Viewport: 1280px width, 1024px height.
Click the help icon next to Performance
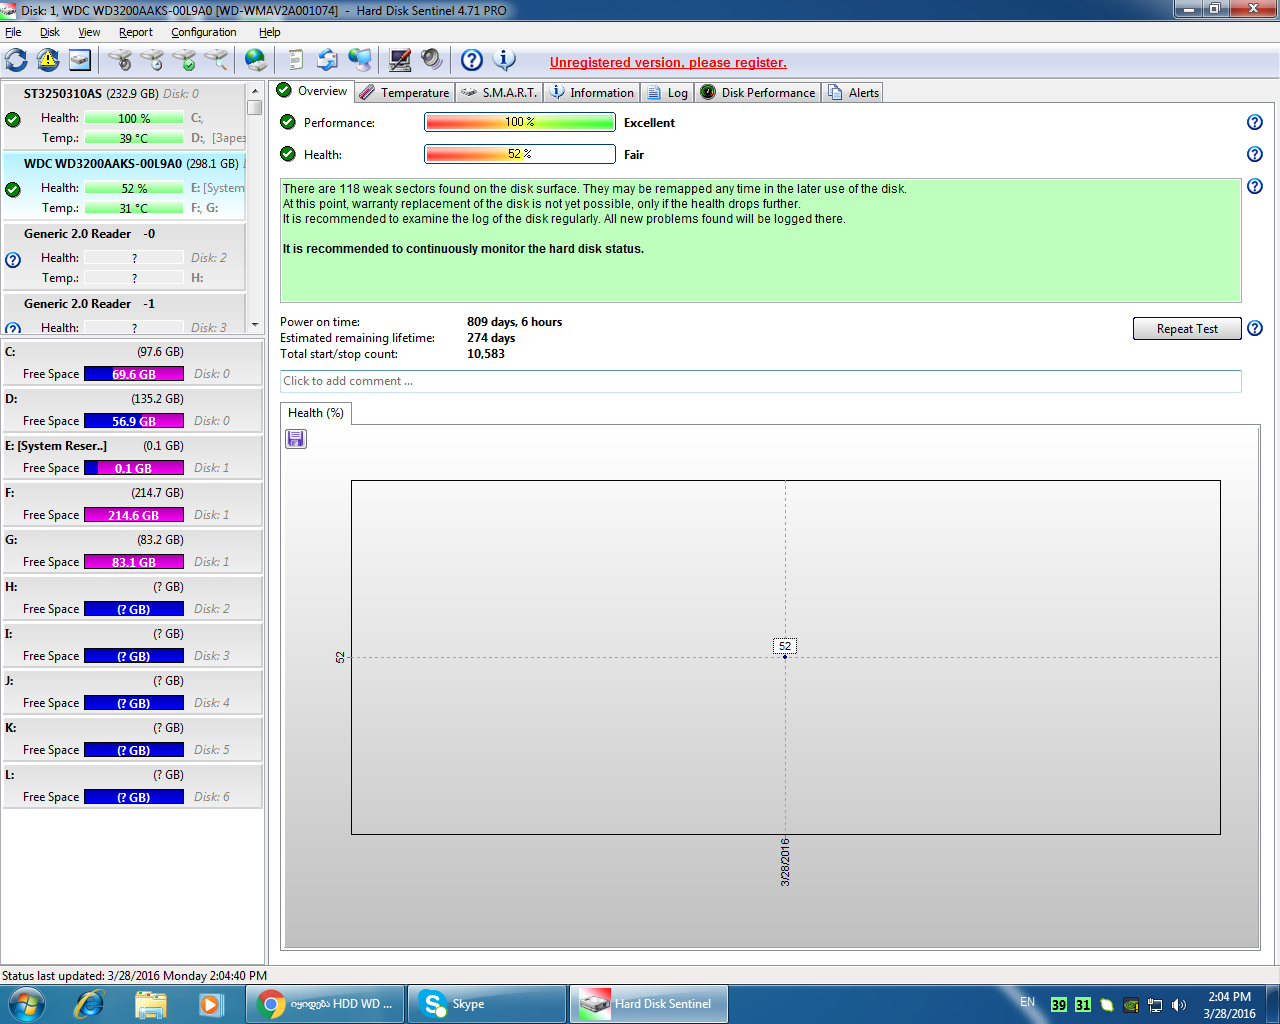click(1255, 122)
